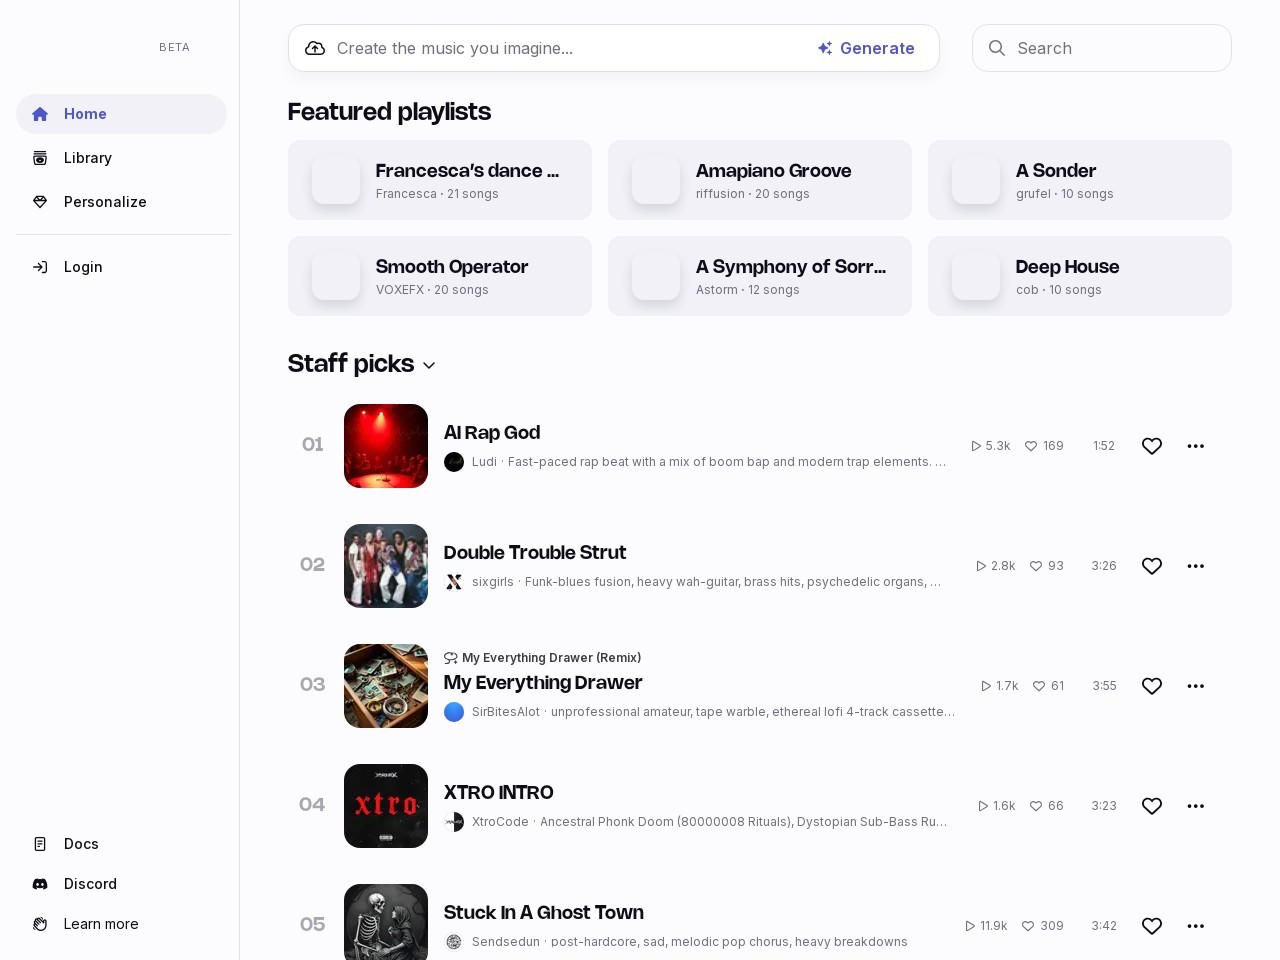Like the AI Rap God track
This screenshot has width=1280, height=960.
(1152, 446)
